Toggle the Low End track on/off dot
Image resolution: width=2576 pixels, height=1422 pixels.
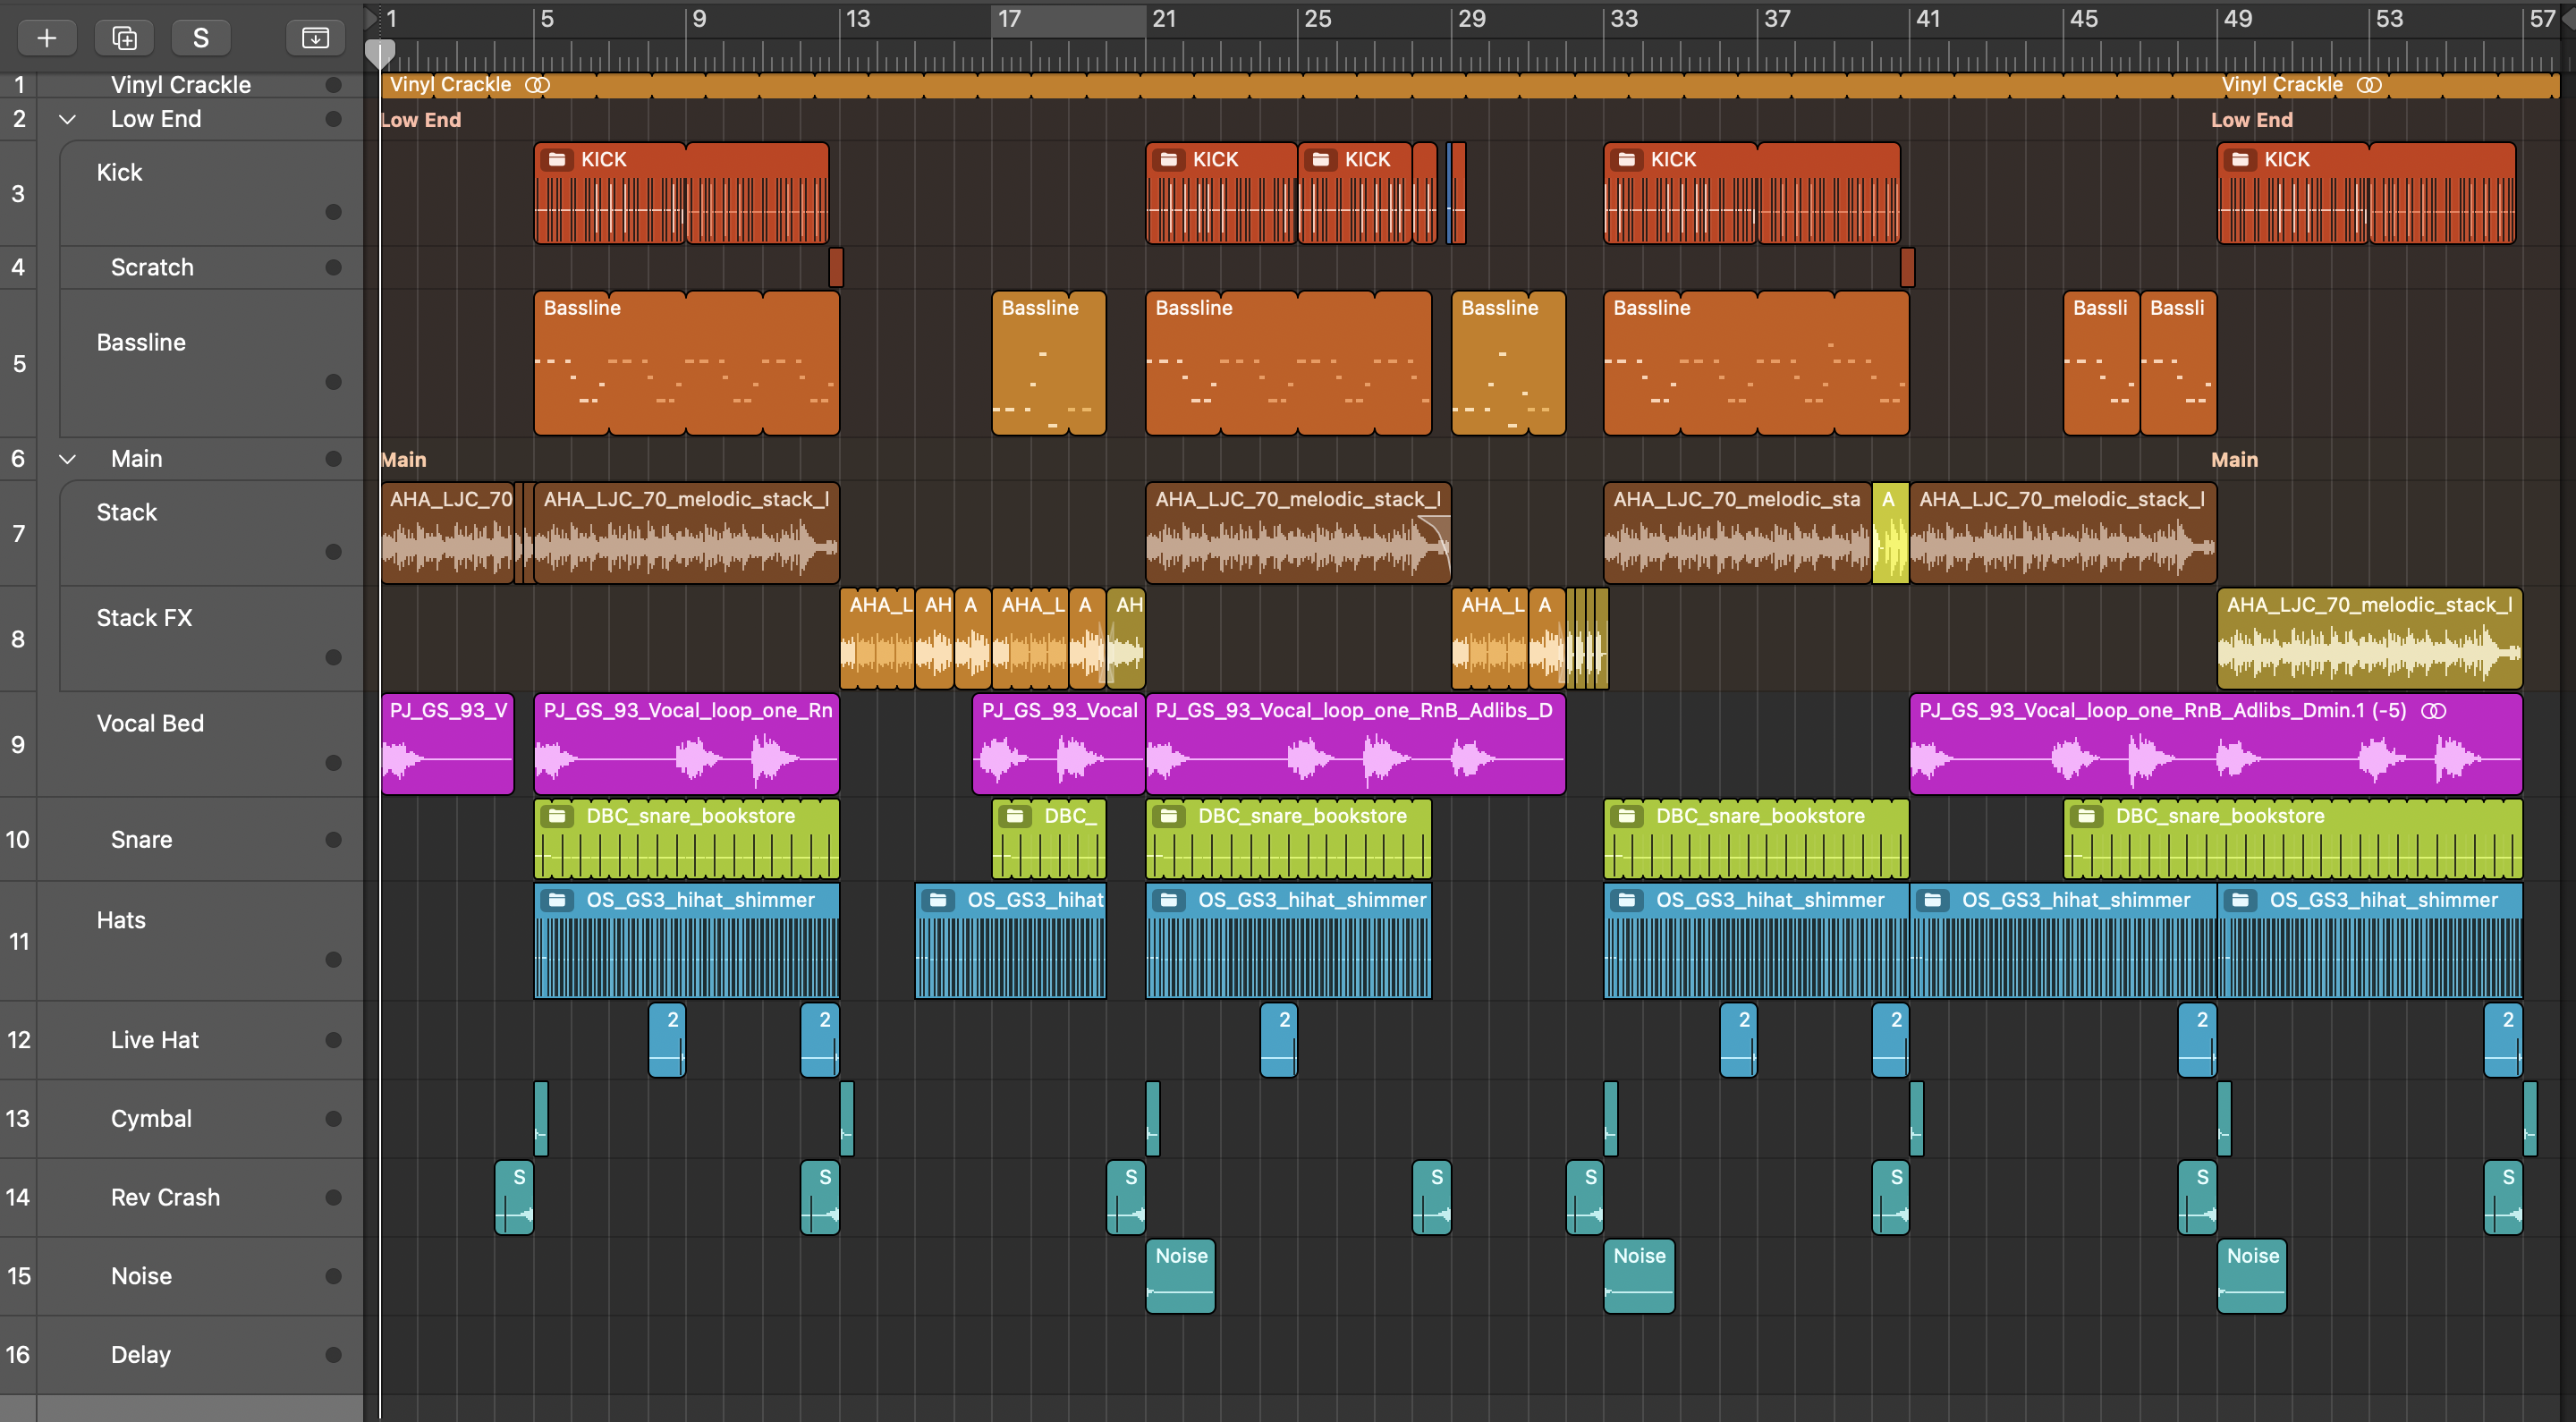(334, 119)
